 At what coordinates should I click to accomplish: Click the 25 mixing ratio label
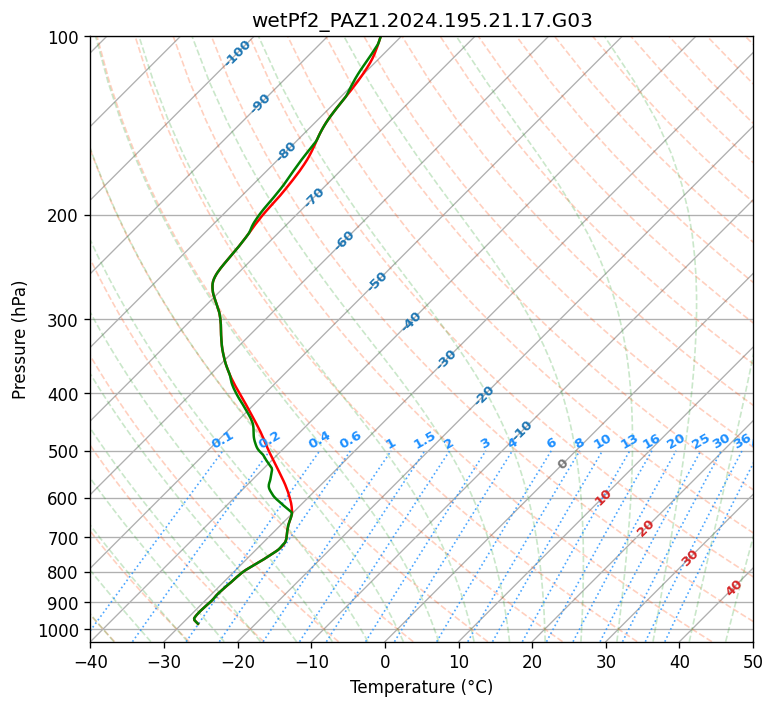700,441
